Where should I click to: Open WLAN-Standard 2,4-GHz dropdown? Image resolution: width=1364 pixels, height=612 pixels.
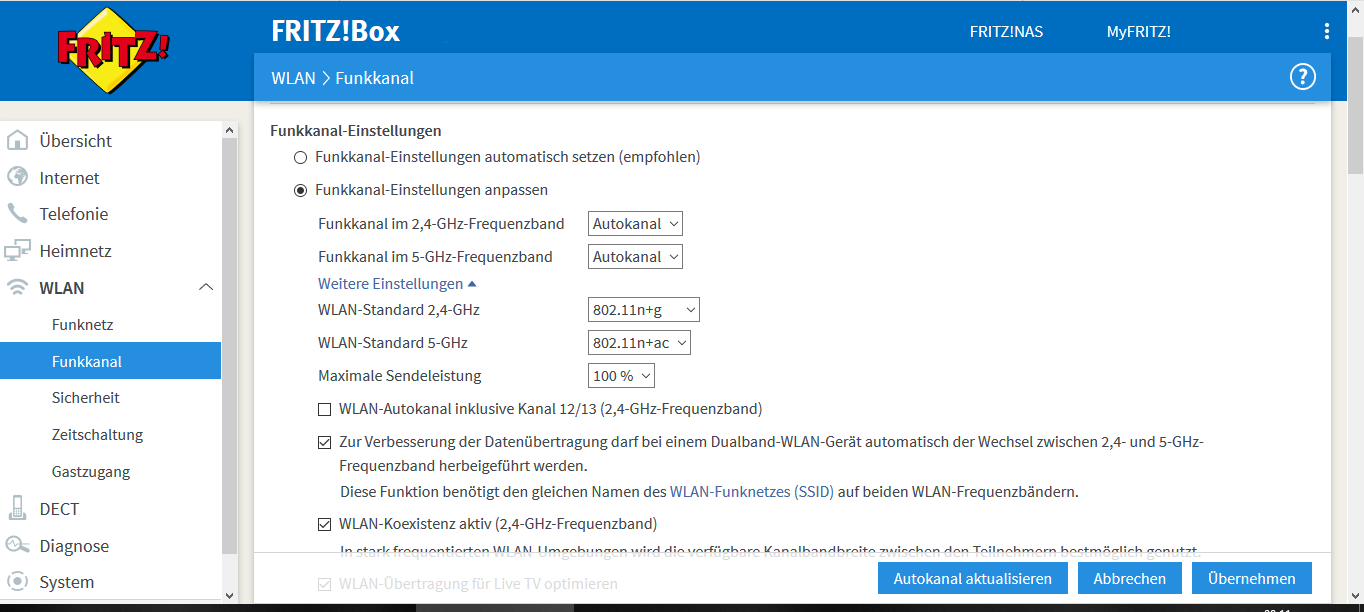(x=643, y=310)
